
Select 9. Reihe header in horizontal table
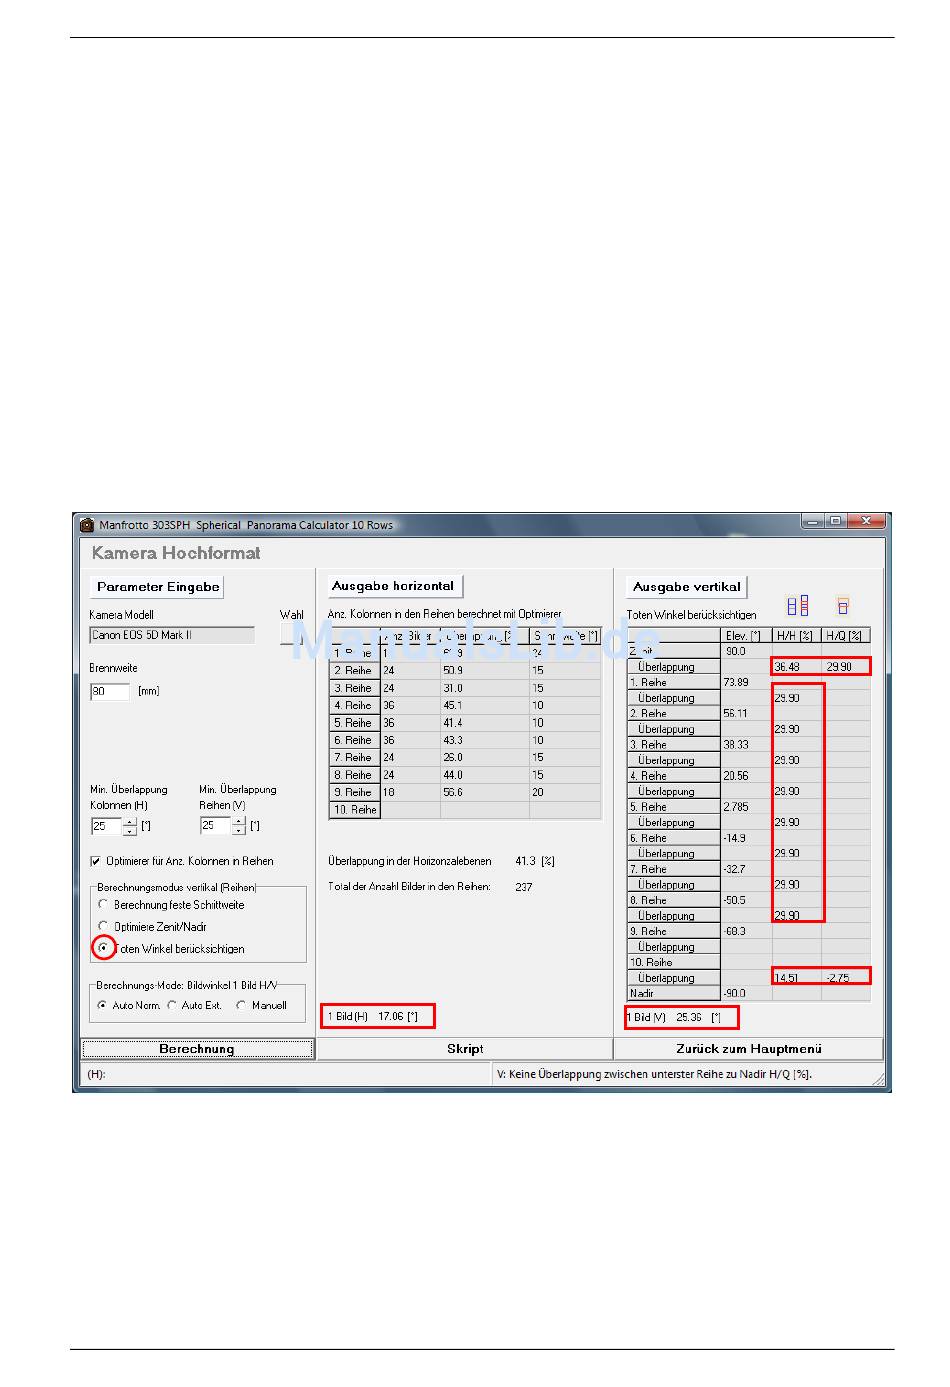tap(355, 792)
